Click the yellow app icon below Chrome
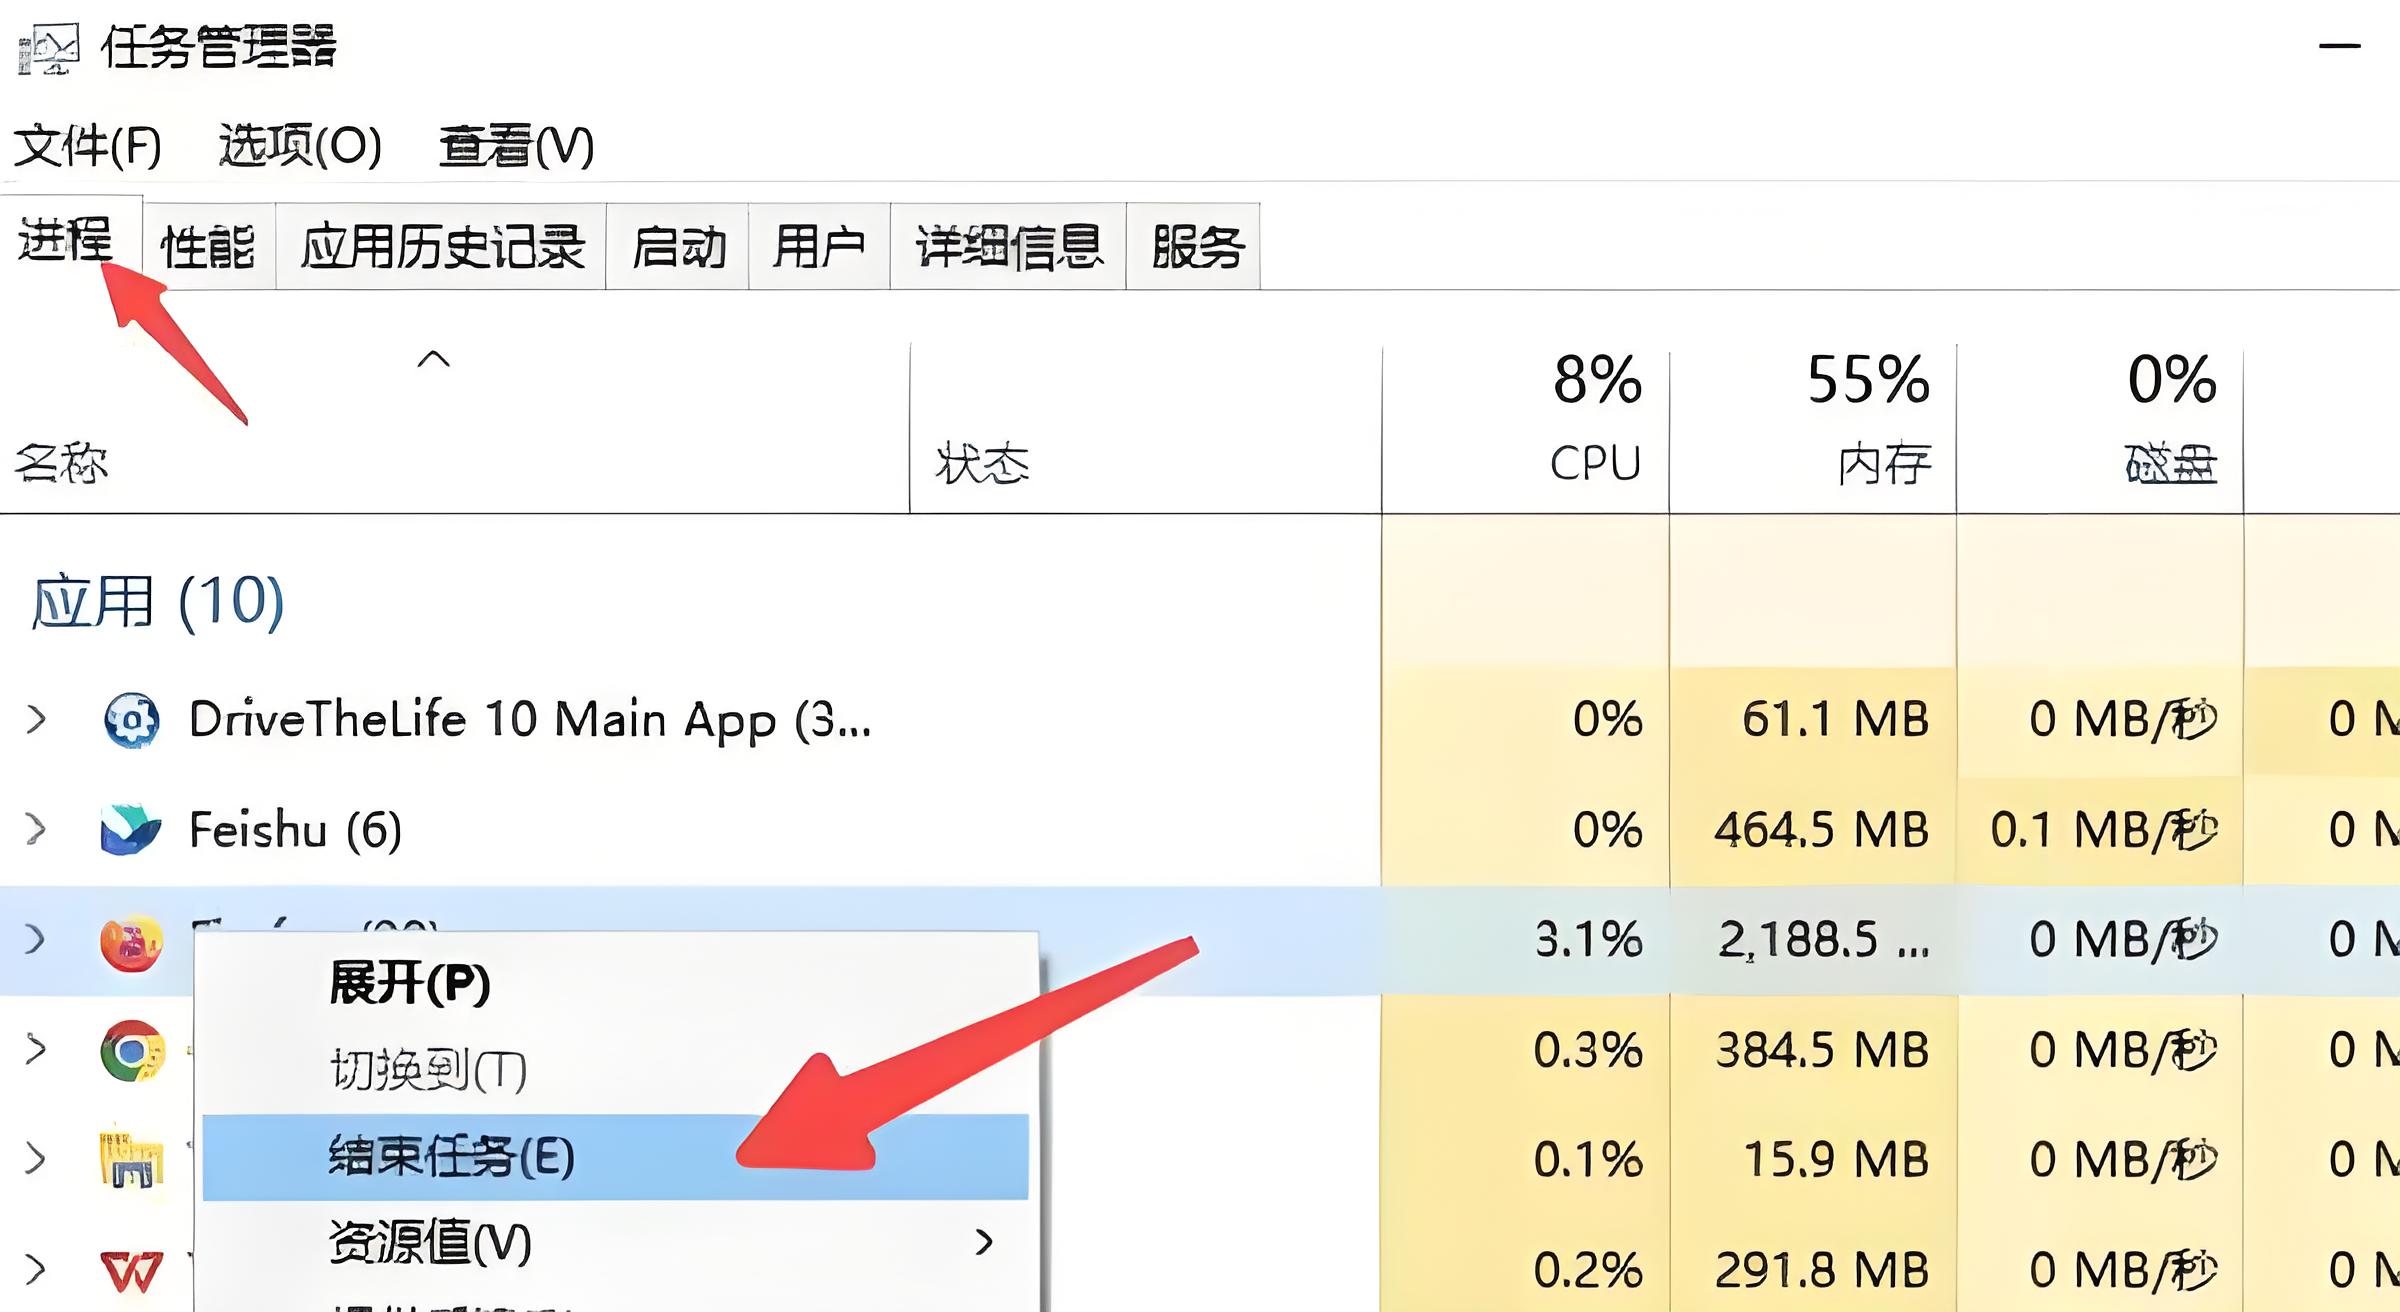The width and height of the screenshot is (2400, 1312). pos(131,1159)
